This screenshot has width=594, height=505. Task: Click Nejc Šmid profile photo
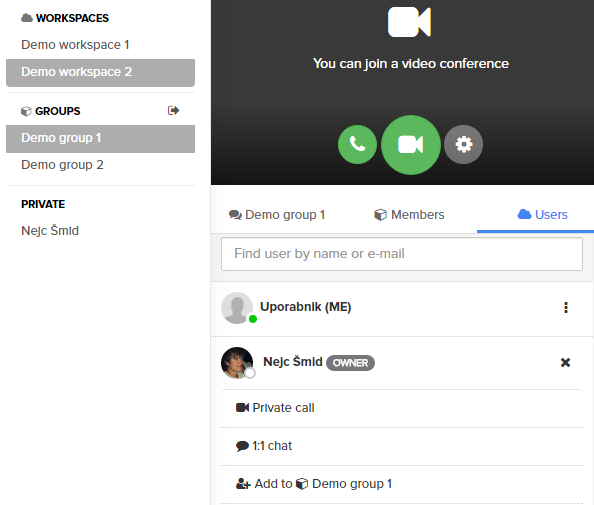coord(237,363)
